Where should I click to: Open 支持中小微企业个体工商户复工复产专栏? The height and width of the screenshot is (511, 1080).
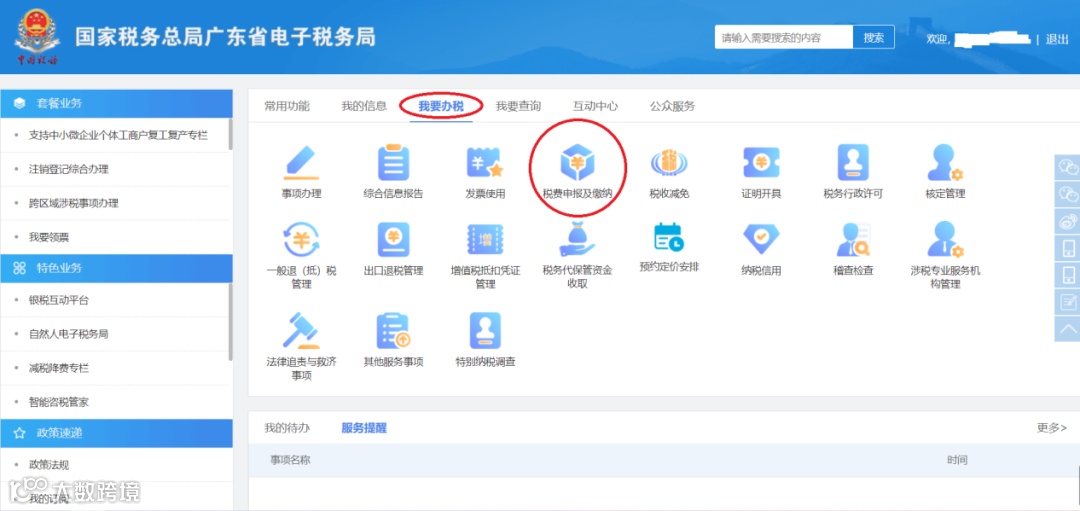(x=118, y=135)
